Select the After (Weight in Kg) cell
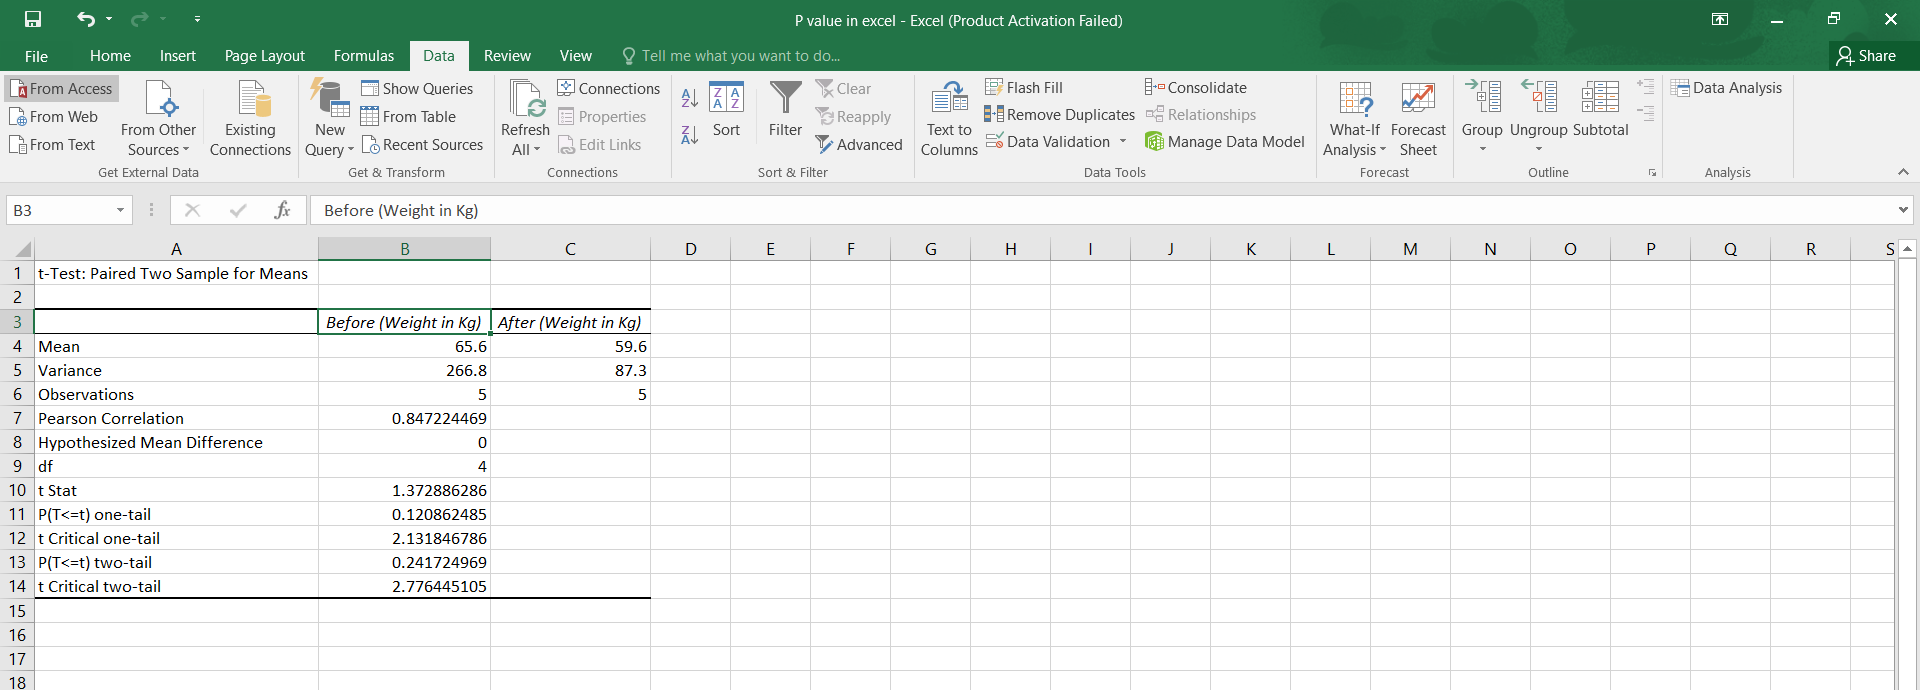The image size is (1920, 690). click(x=570, y=322)
